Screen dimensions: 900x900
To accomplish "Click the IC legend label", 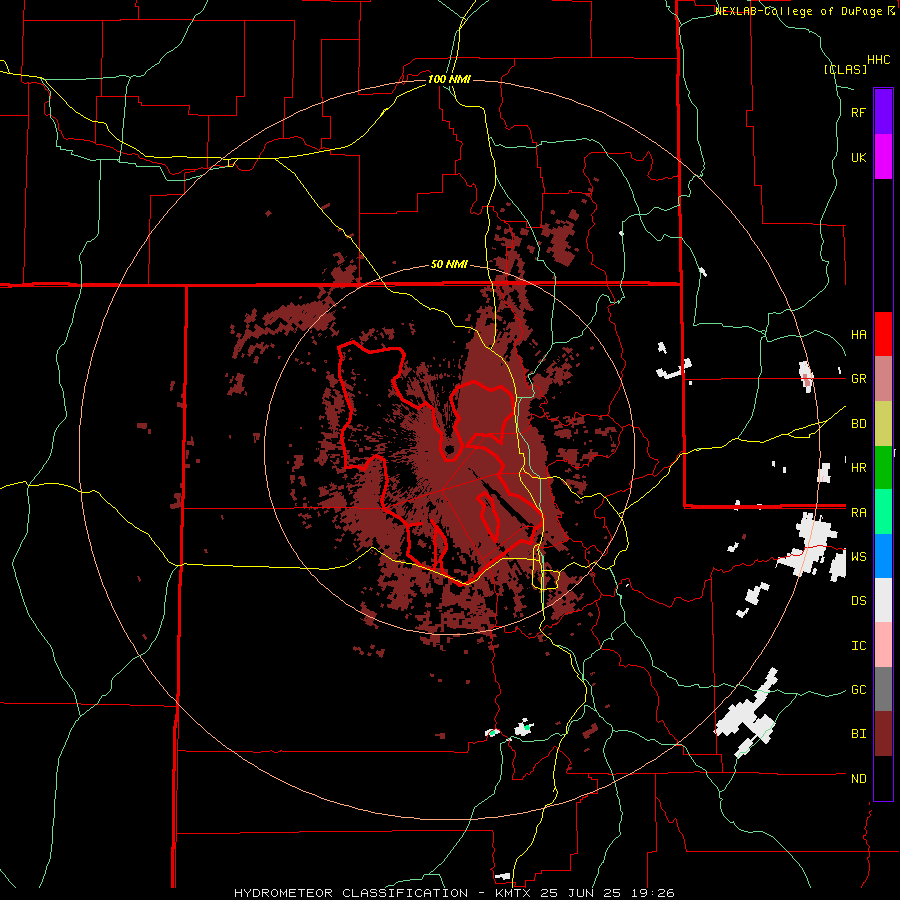I will click(858, 646).
